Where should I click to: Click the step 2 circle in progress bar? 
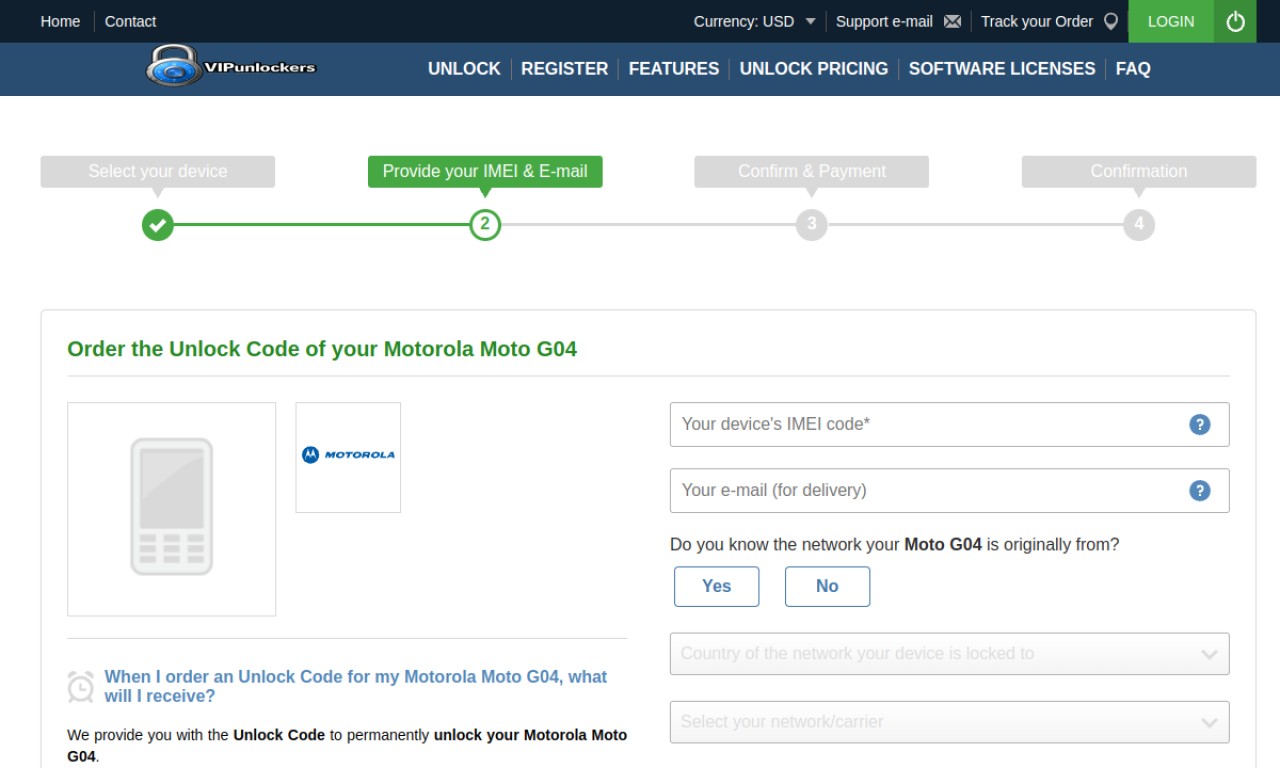point(485,224)
